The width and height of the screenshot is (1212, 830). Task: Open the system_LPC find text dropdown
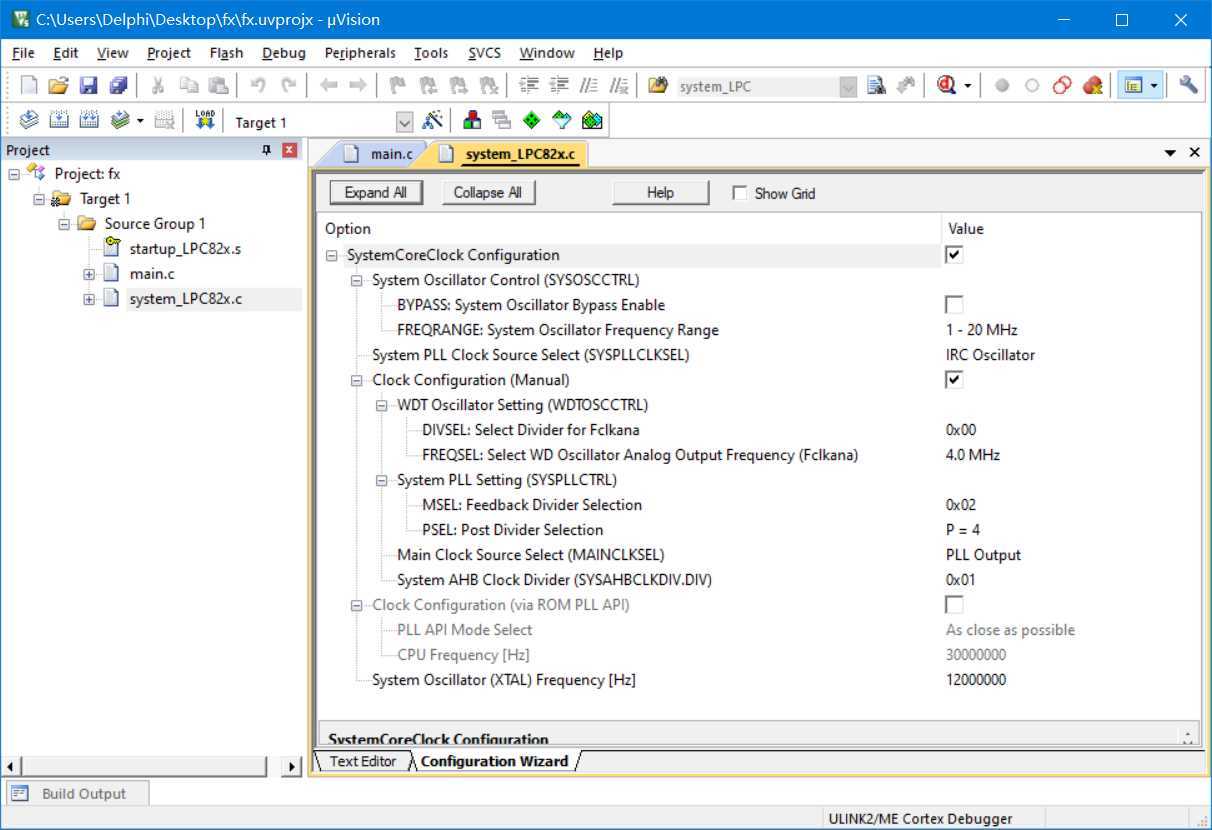click(x=848, y=87)
